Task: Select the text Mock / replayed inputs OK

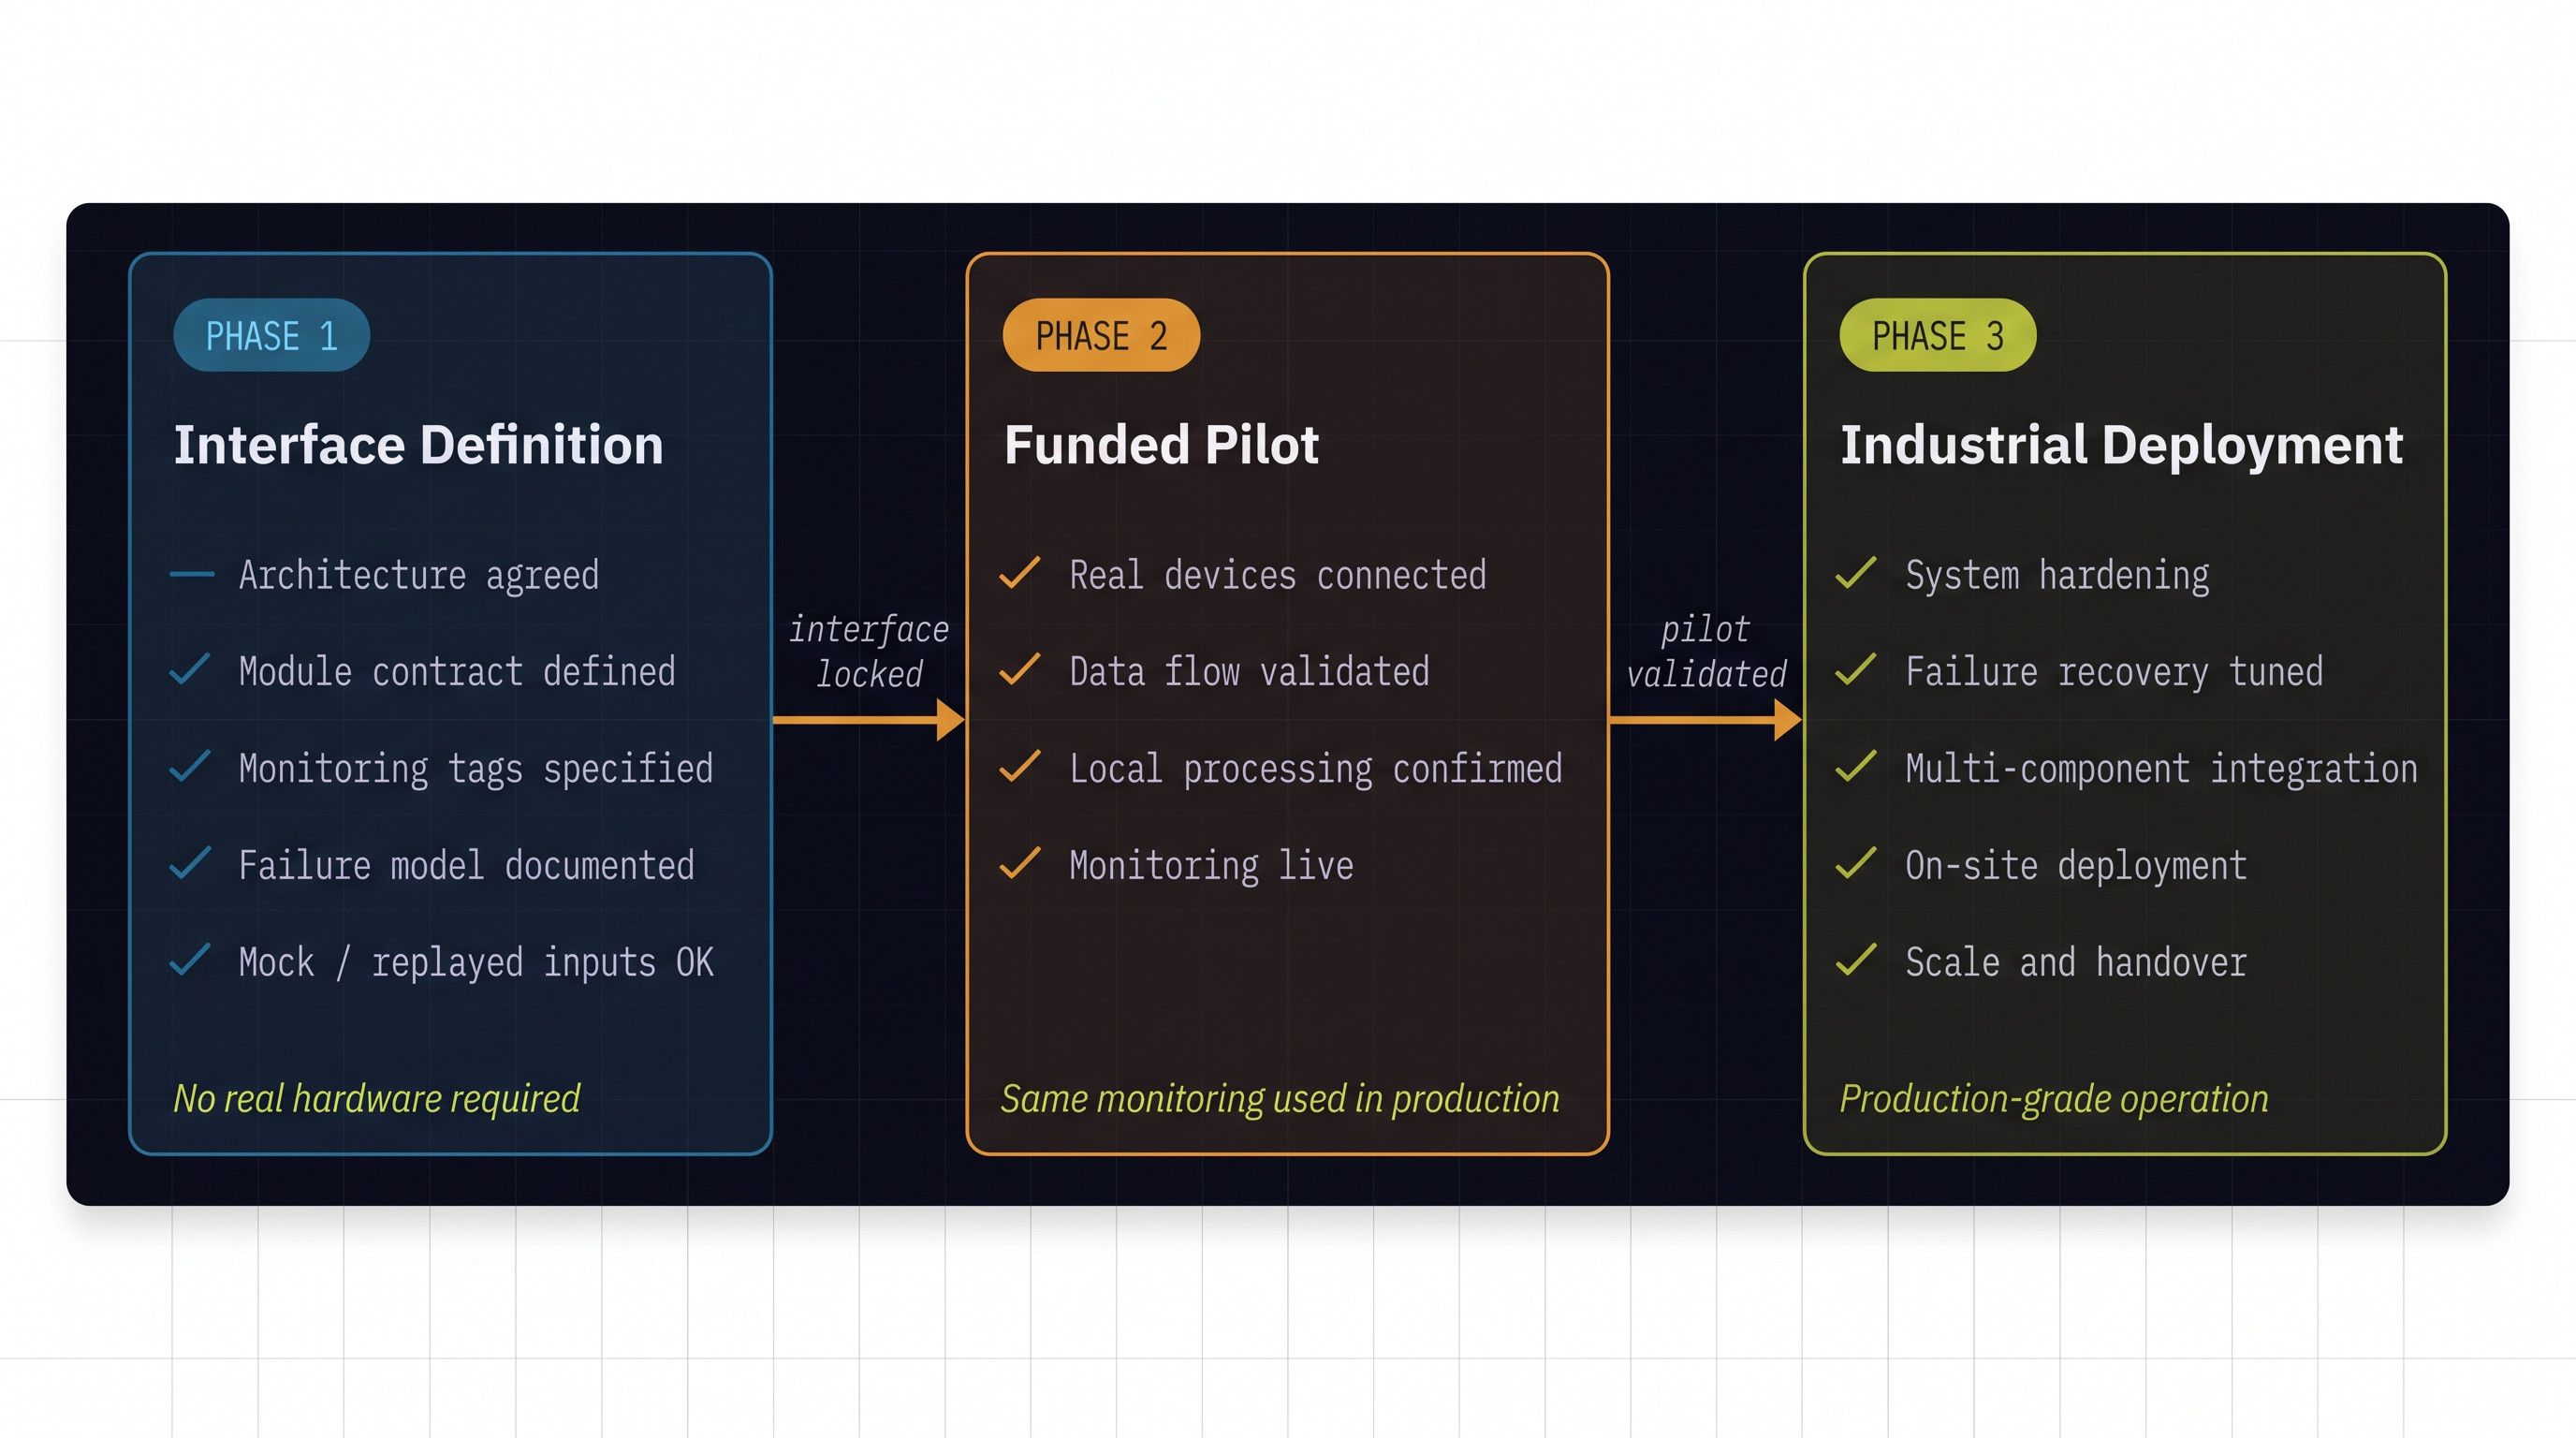Action: [476, 963]
